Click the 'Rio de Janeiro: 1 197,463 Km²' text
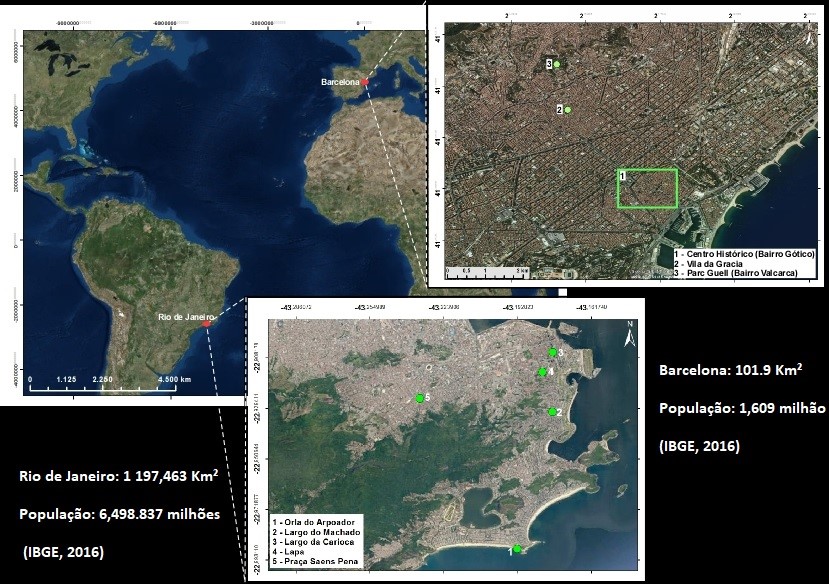The width and height of the screenshot is (829, 584). [x=119, y=476]
